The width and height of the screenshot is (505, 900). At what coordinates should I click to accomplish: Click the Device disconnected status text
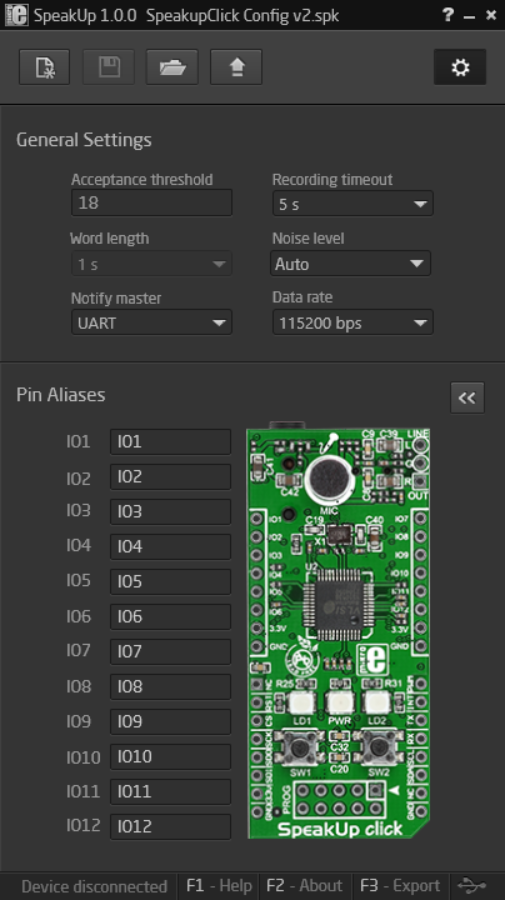(x=94, y=886)
